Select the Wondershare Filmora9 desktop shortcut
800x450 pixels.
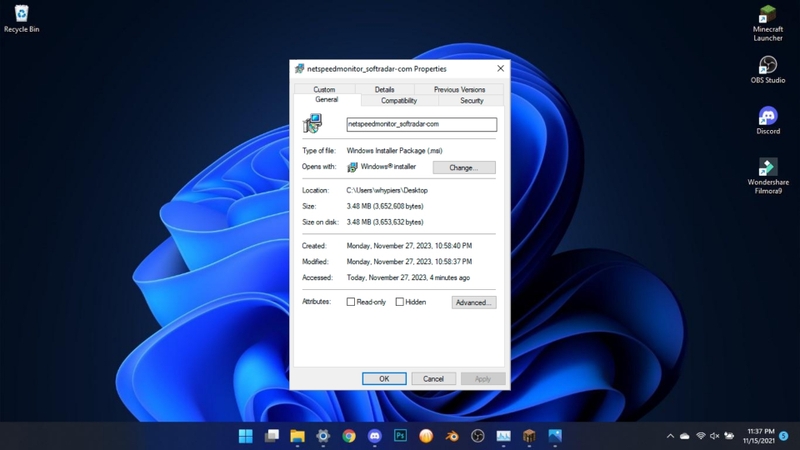[768, 176]
